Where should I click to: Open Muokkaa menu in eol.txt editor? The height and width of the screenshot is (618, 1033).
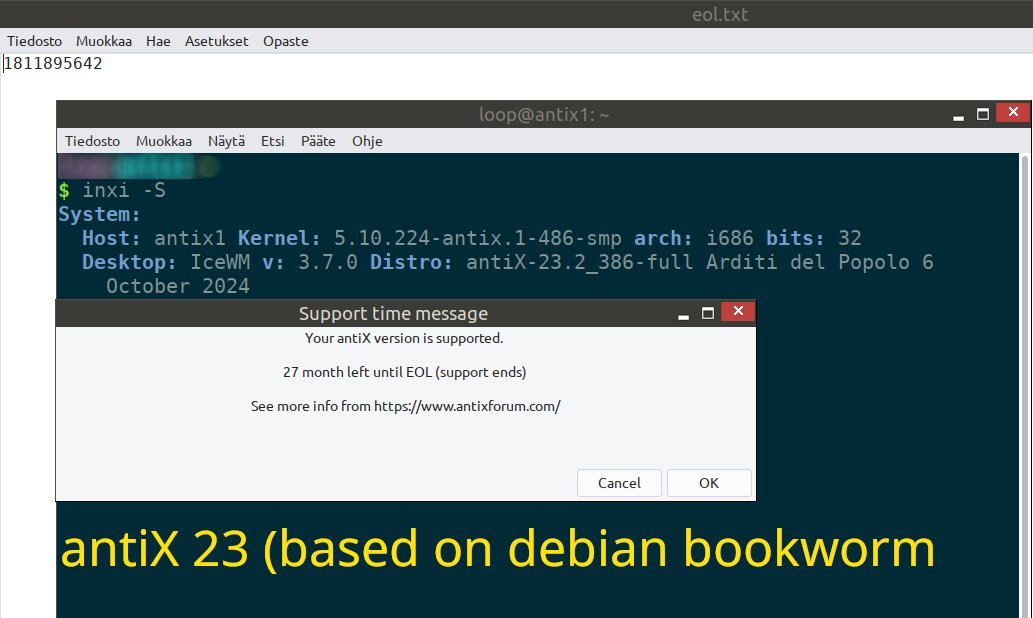[x=103, y=41]
